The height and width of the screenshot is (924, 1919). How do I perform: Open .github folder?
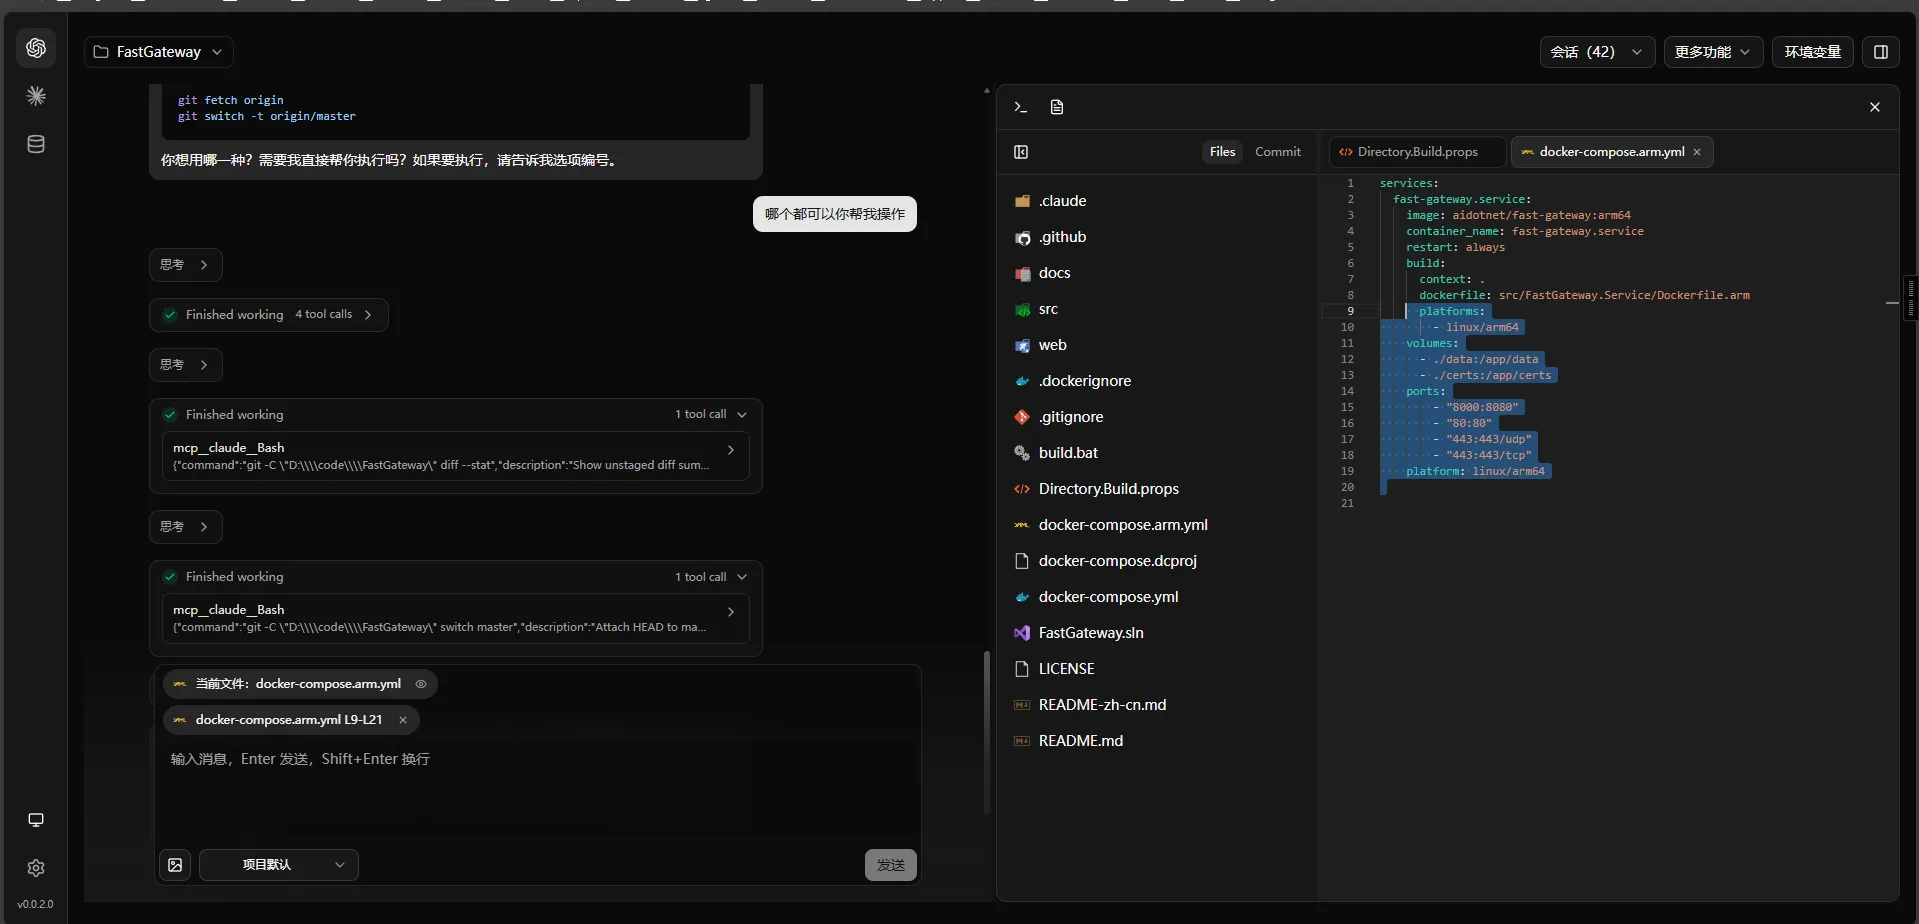1156,237
